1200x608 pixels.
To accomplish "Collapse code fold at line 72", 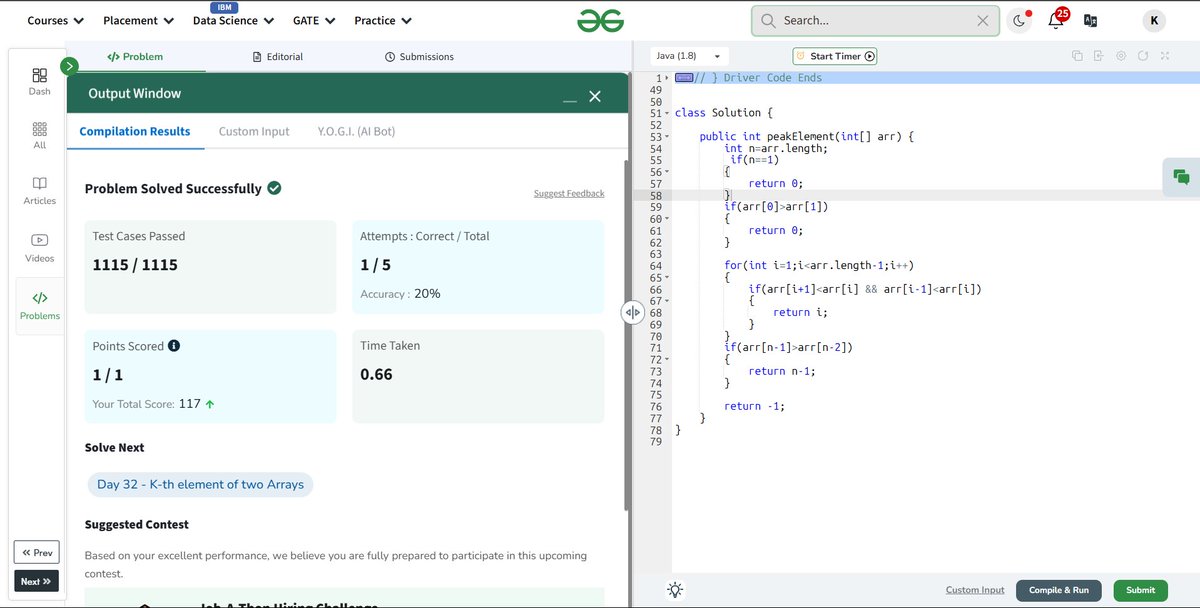I will [666, 360].
